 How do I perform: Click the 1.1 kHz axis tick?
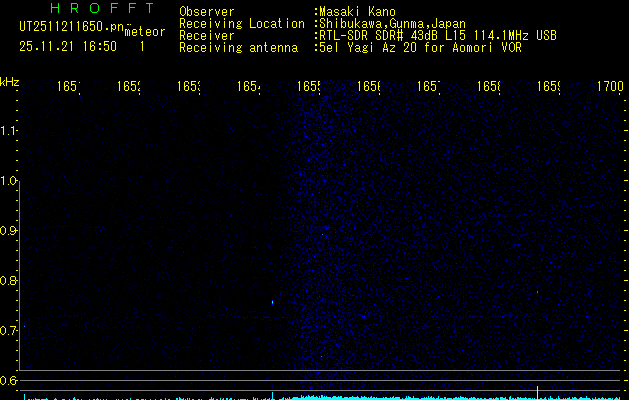pos(8,131)
